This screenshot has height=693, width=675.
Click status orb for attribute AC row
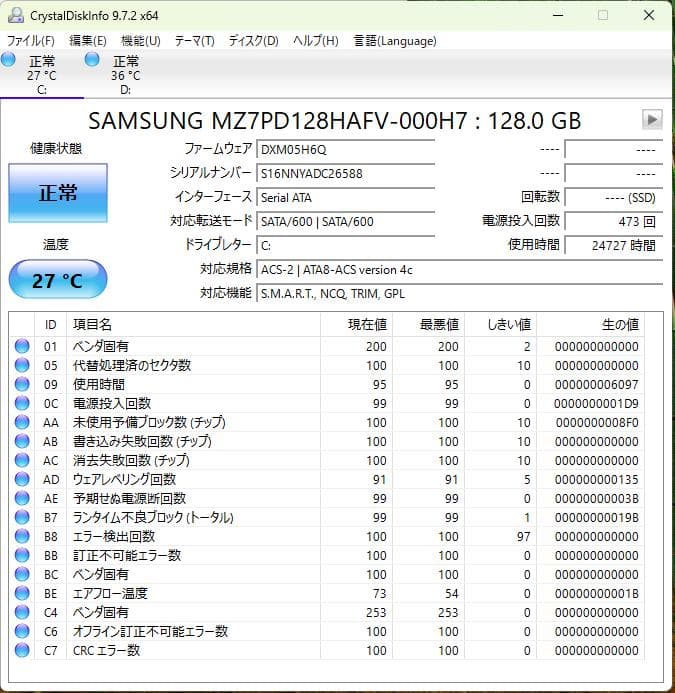(22, 460)
